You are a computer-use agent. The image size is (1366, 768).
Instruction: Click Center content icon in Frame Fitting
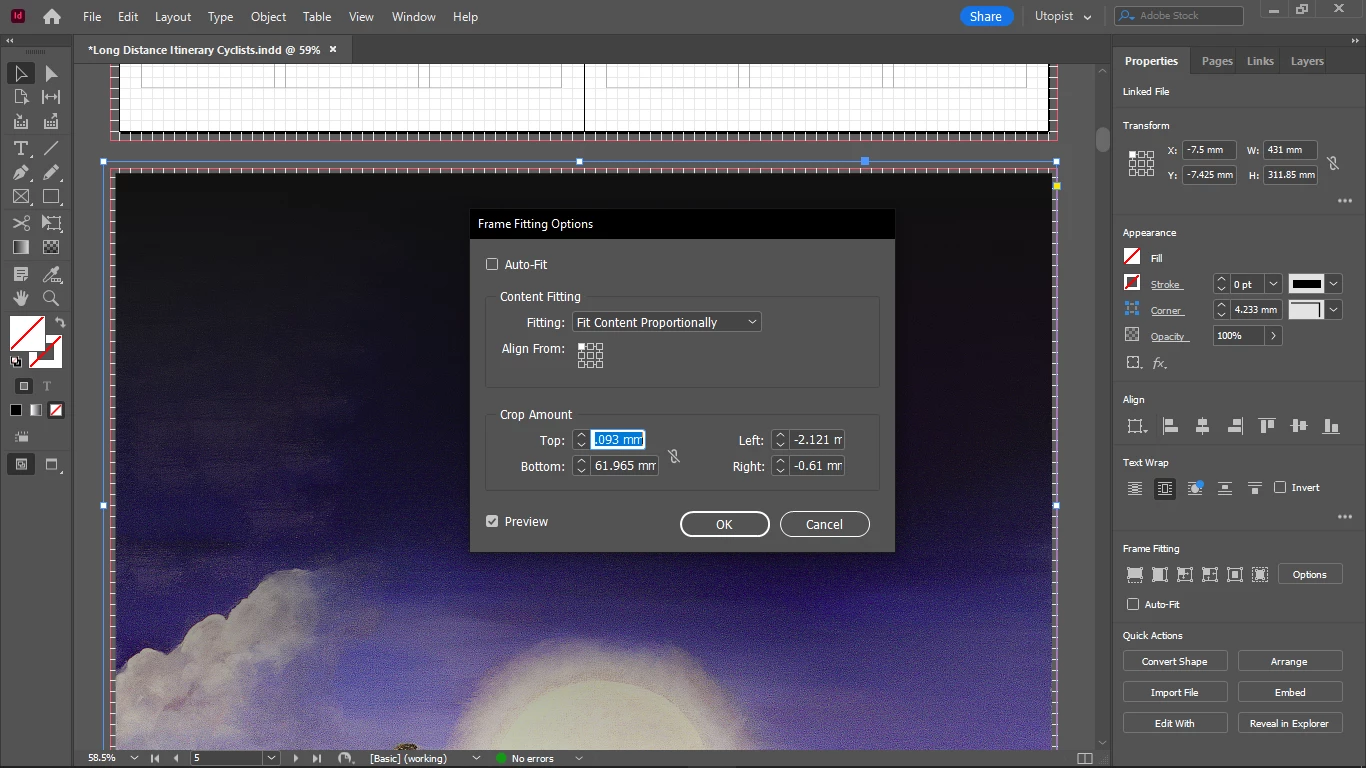1235,575
